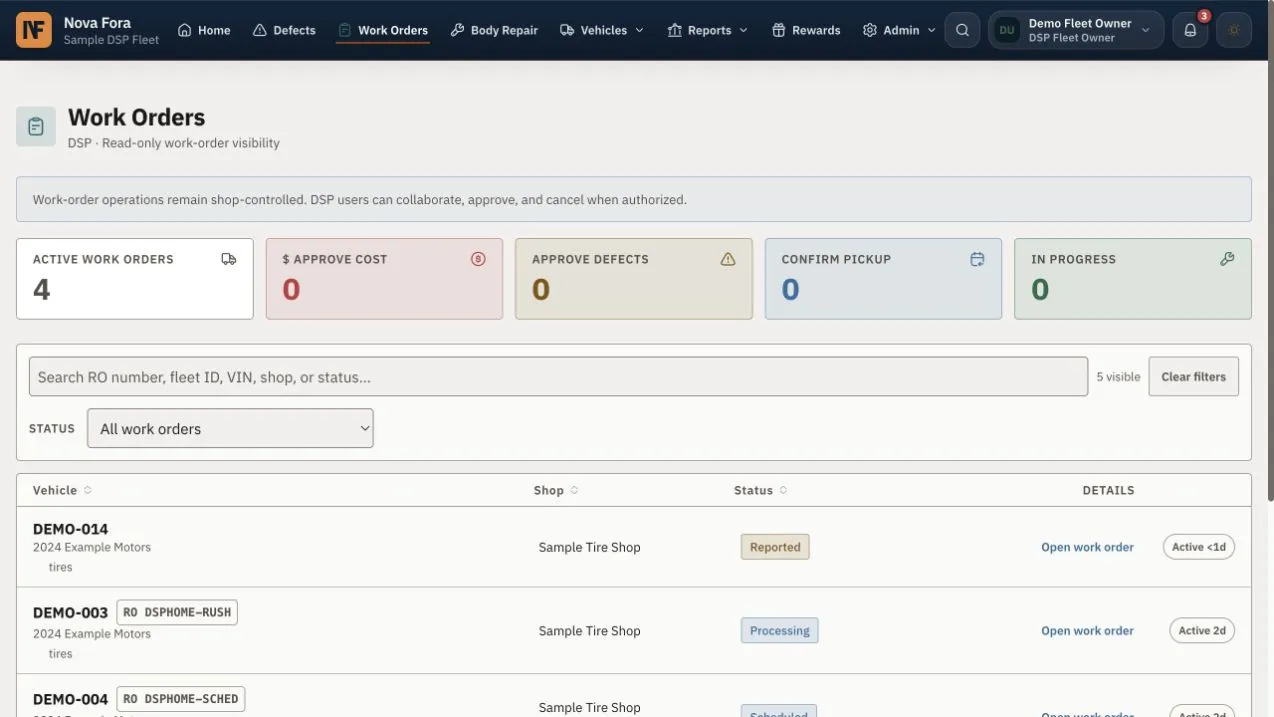The image size is (1274, 717).
Task: Open the Status All work orders dropdown
Action: (230, 428)
